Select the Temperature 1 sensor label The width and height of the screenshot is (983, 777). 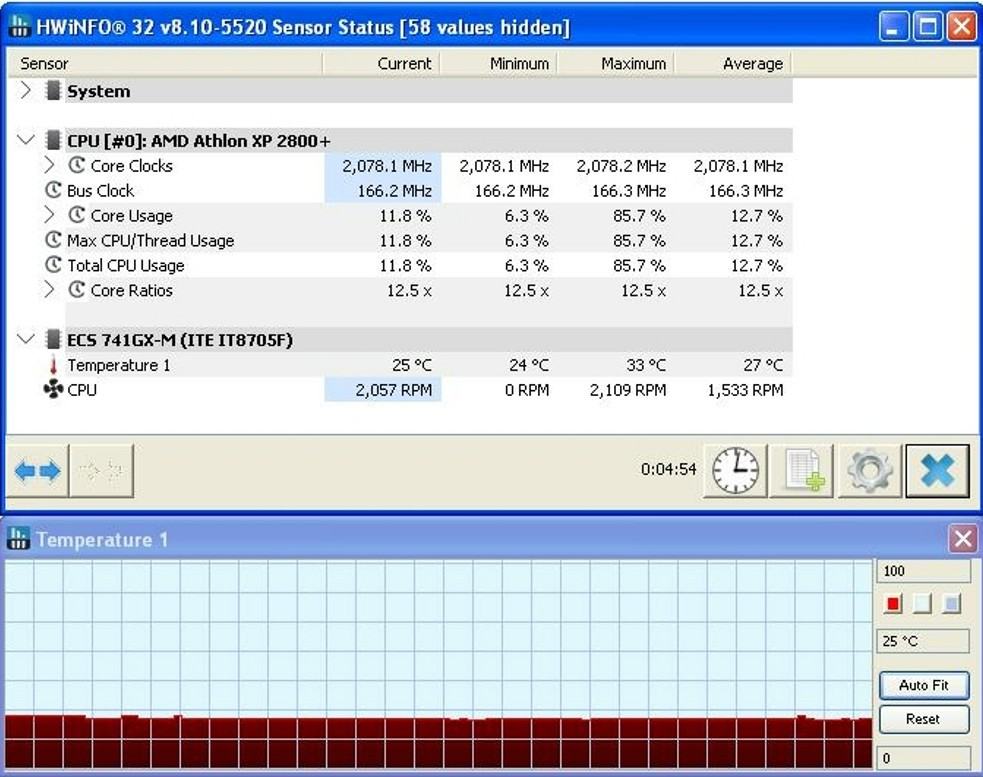point(118,365)
